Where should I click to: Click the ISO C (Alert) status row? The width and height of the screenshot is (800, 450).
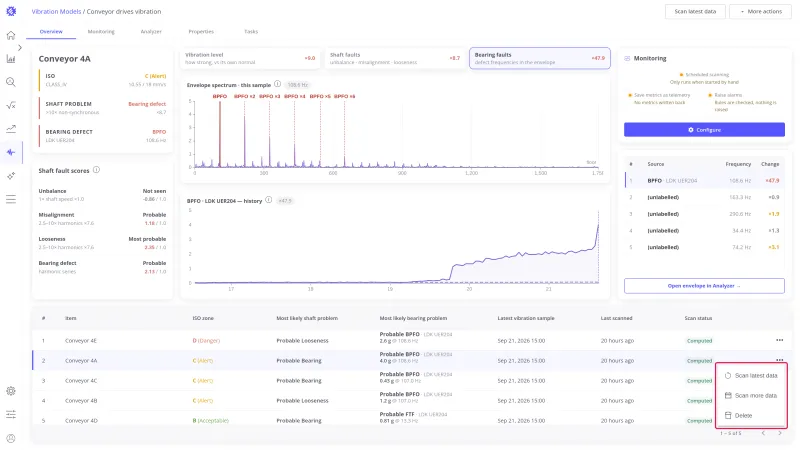point(103,80)
